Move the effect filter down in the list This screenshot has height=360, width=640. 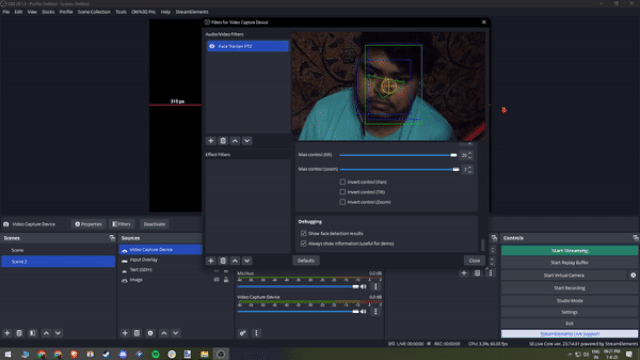[247, 261]
